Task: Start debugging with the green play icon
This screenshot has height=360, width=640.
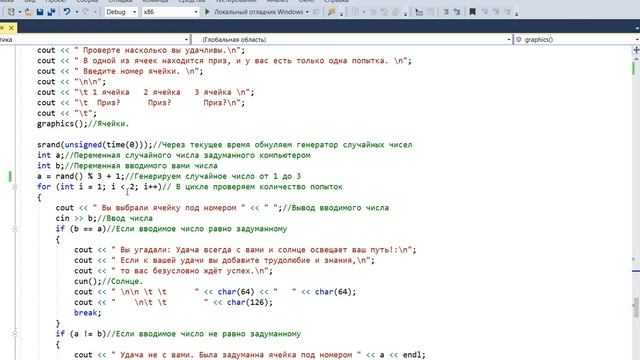Action: [x=207, y=12]
